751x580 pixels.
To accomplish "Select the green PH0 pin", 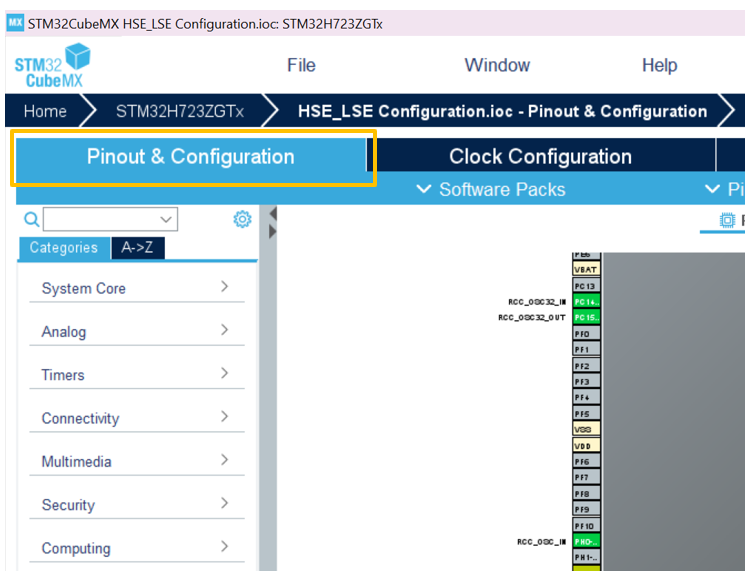I will [x=586, y=541].
